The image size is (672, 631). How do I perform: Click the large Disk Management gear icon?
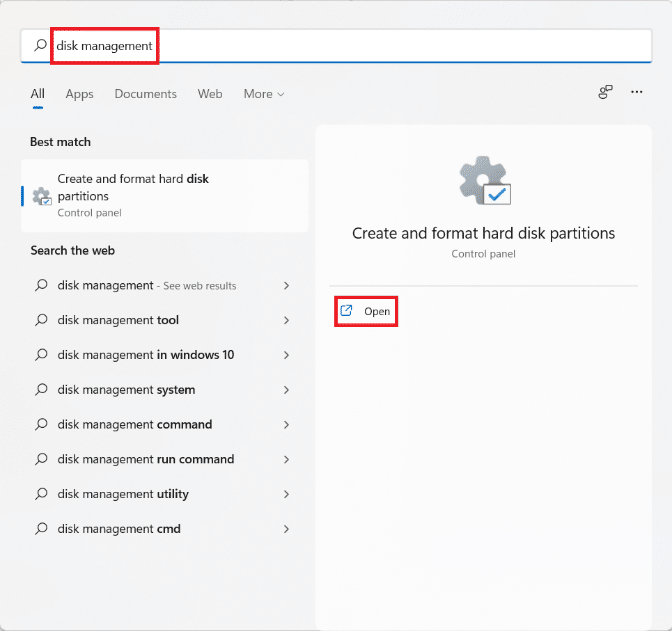point(484,182)
